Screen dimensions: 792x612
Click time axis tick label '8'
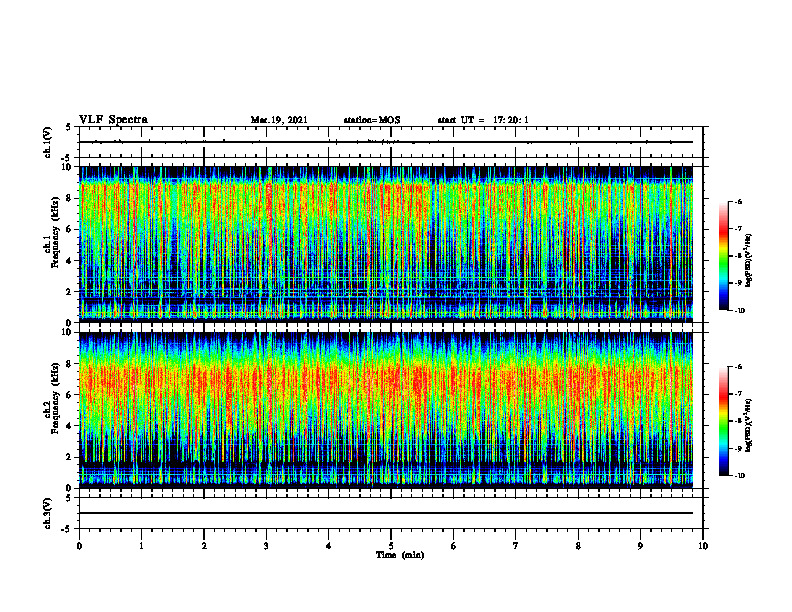click(x=578, y=546)
